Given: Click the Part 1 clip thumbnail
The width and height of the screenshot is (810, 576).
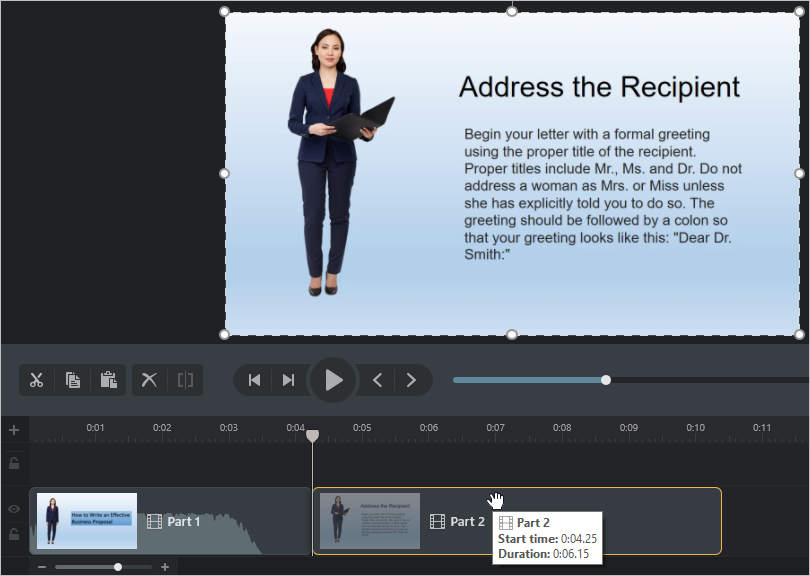Looking at the screenshot, I should pos(87,521).
